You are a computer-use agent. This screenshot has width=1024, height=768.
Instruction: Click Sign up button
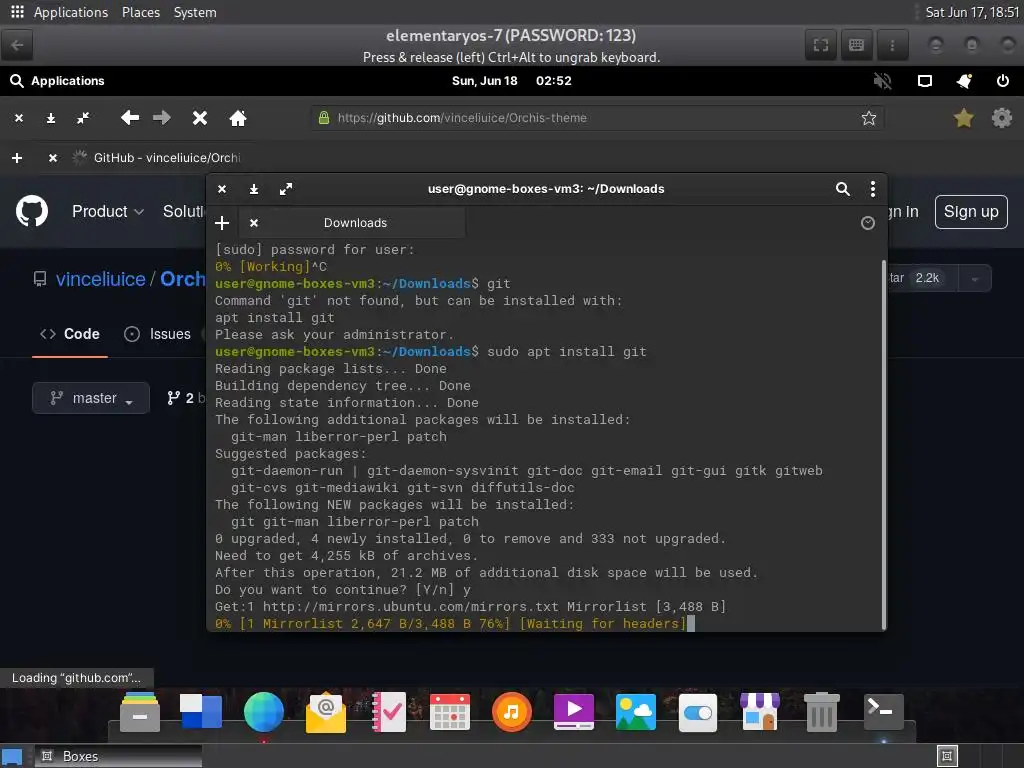pyautogui.click(x=970, y=212)
